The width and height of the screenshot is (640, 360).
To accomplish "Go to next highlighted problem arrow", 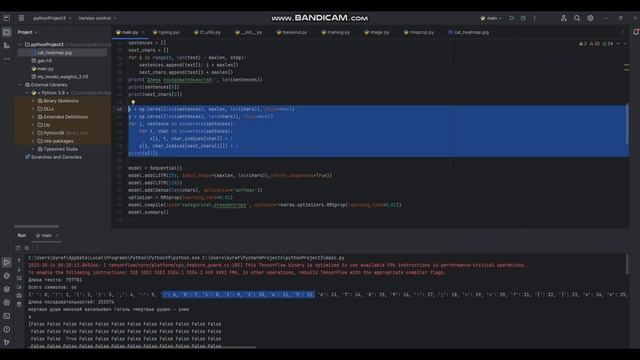I will (x=624, y=44).
